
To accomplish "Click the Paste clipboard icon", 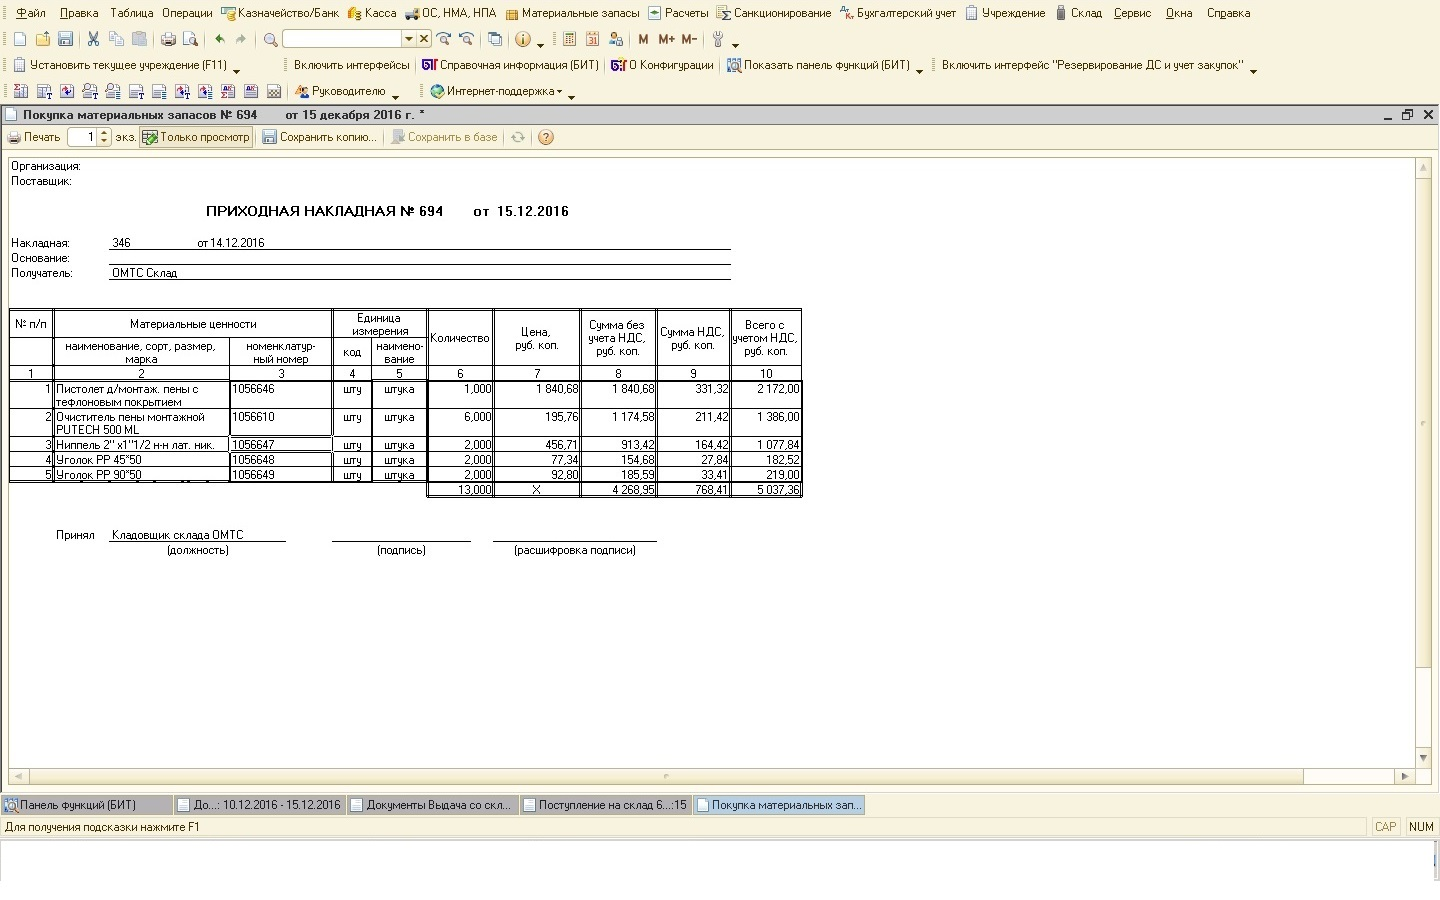I will pos(139,39).
